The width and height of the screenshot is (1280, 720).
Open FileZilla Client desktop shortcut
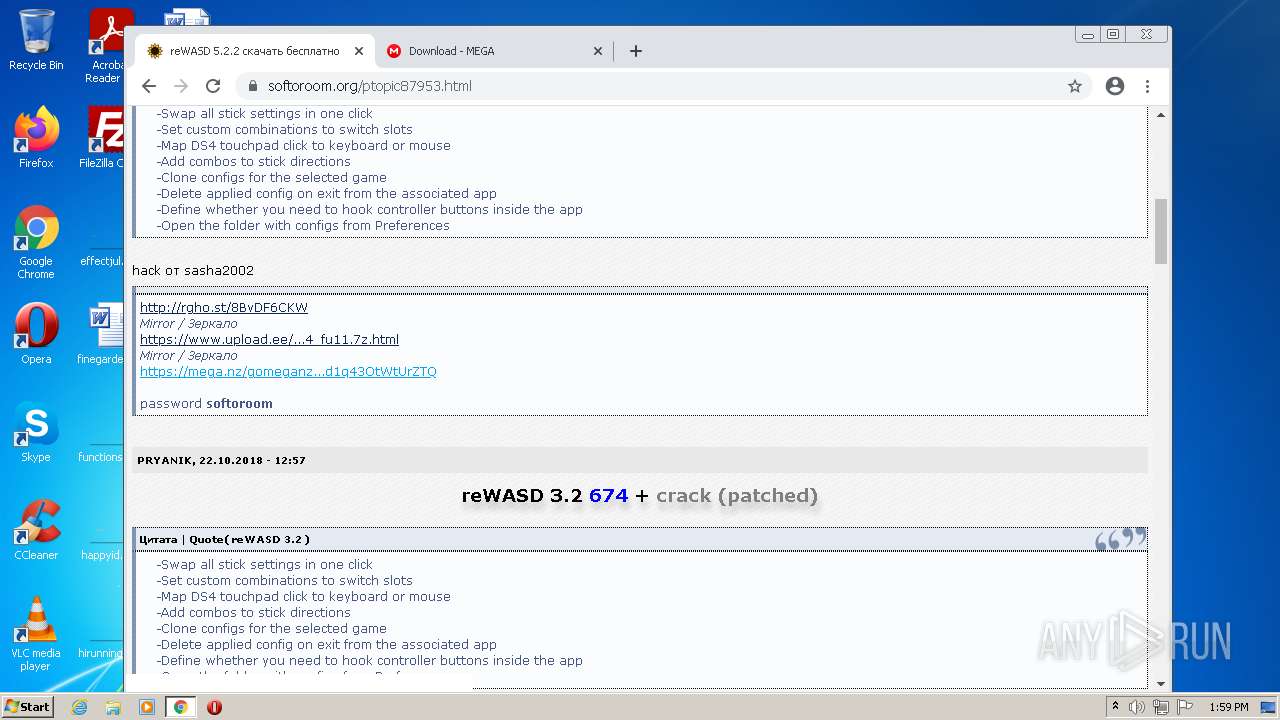click(104, 138)
